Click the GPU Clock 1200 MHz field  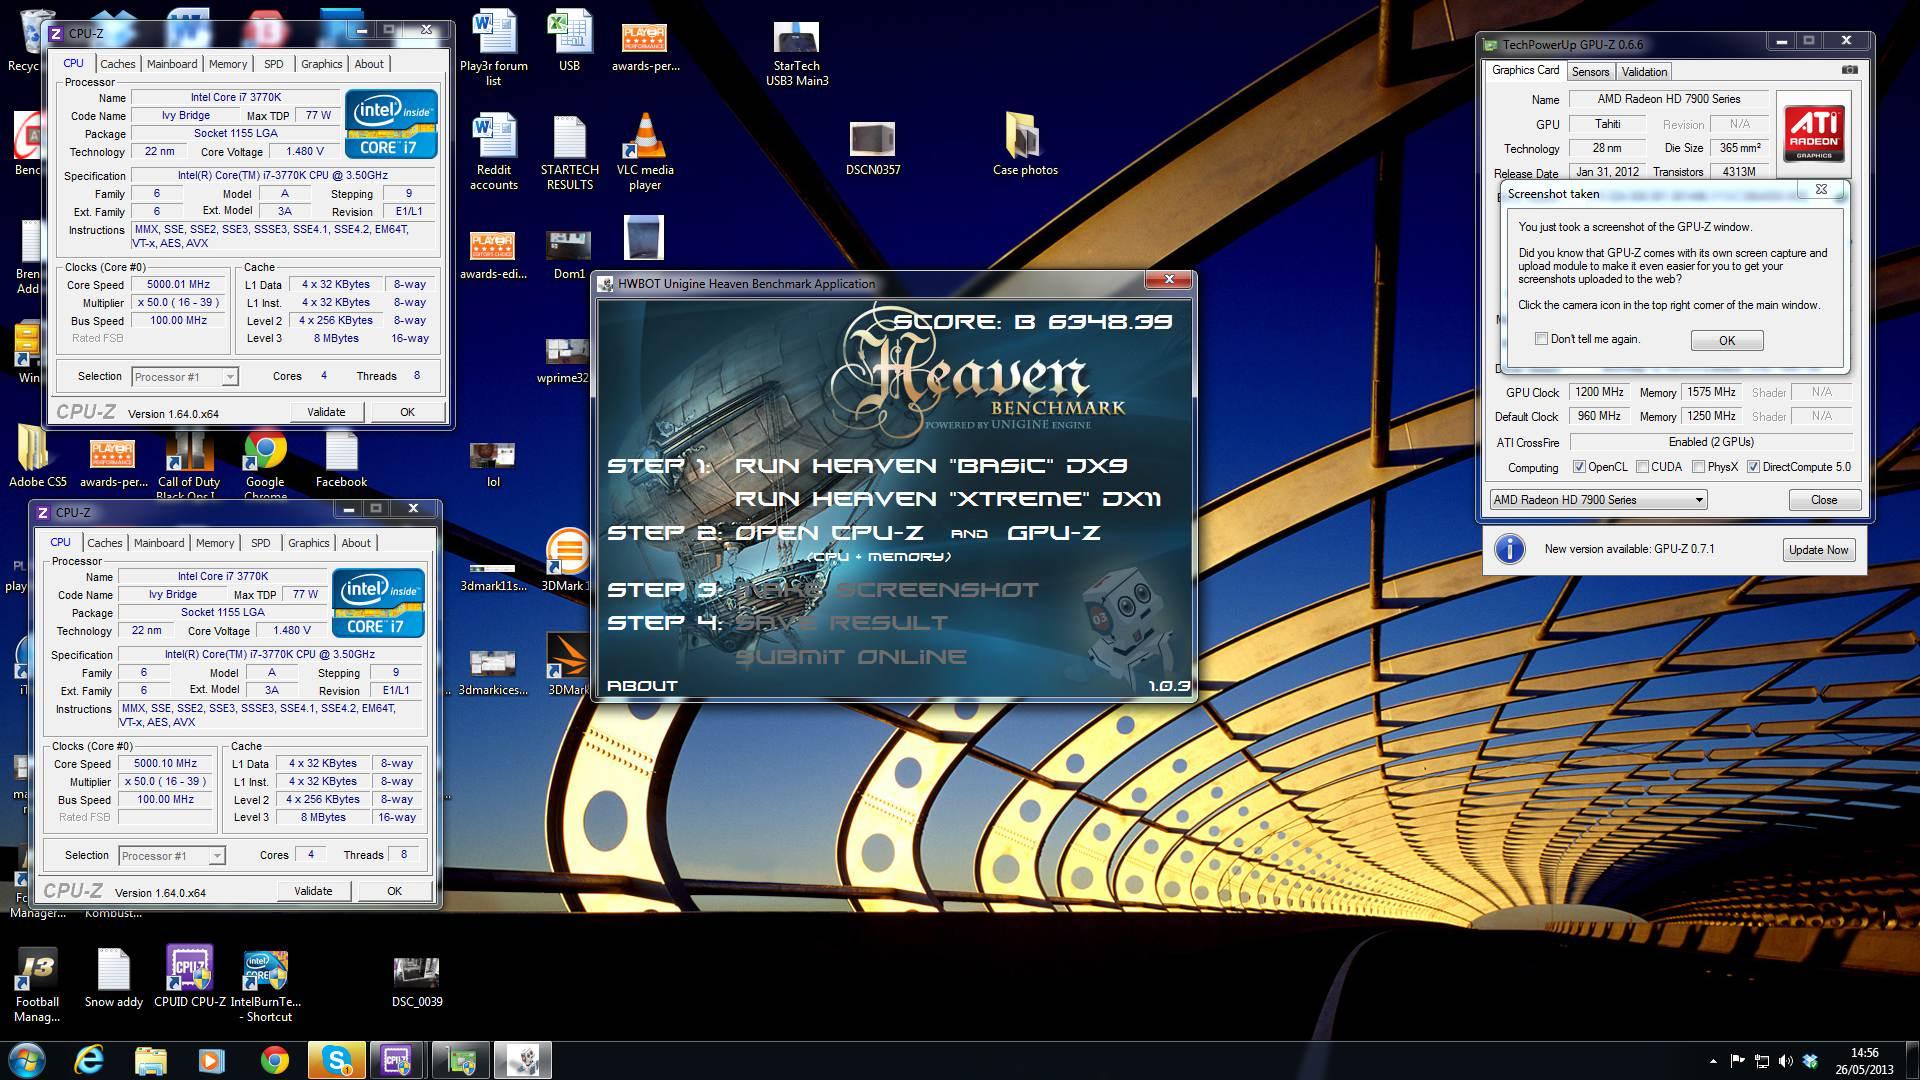(x=1599, y=392)
